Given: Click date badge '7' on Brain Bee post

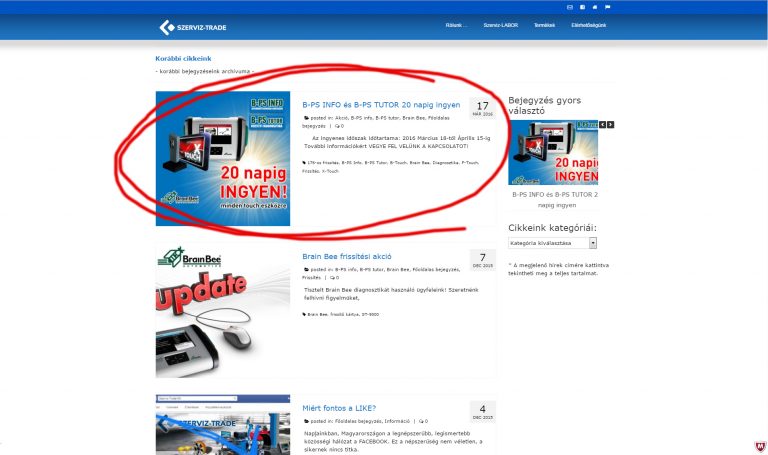Looking at the screenshot, I should 482,260.
